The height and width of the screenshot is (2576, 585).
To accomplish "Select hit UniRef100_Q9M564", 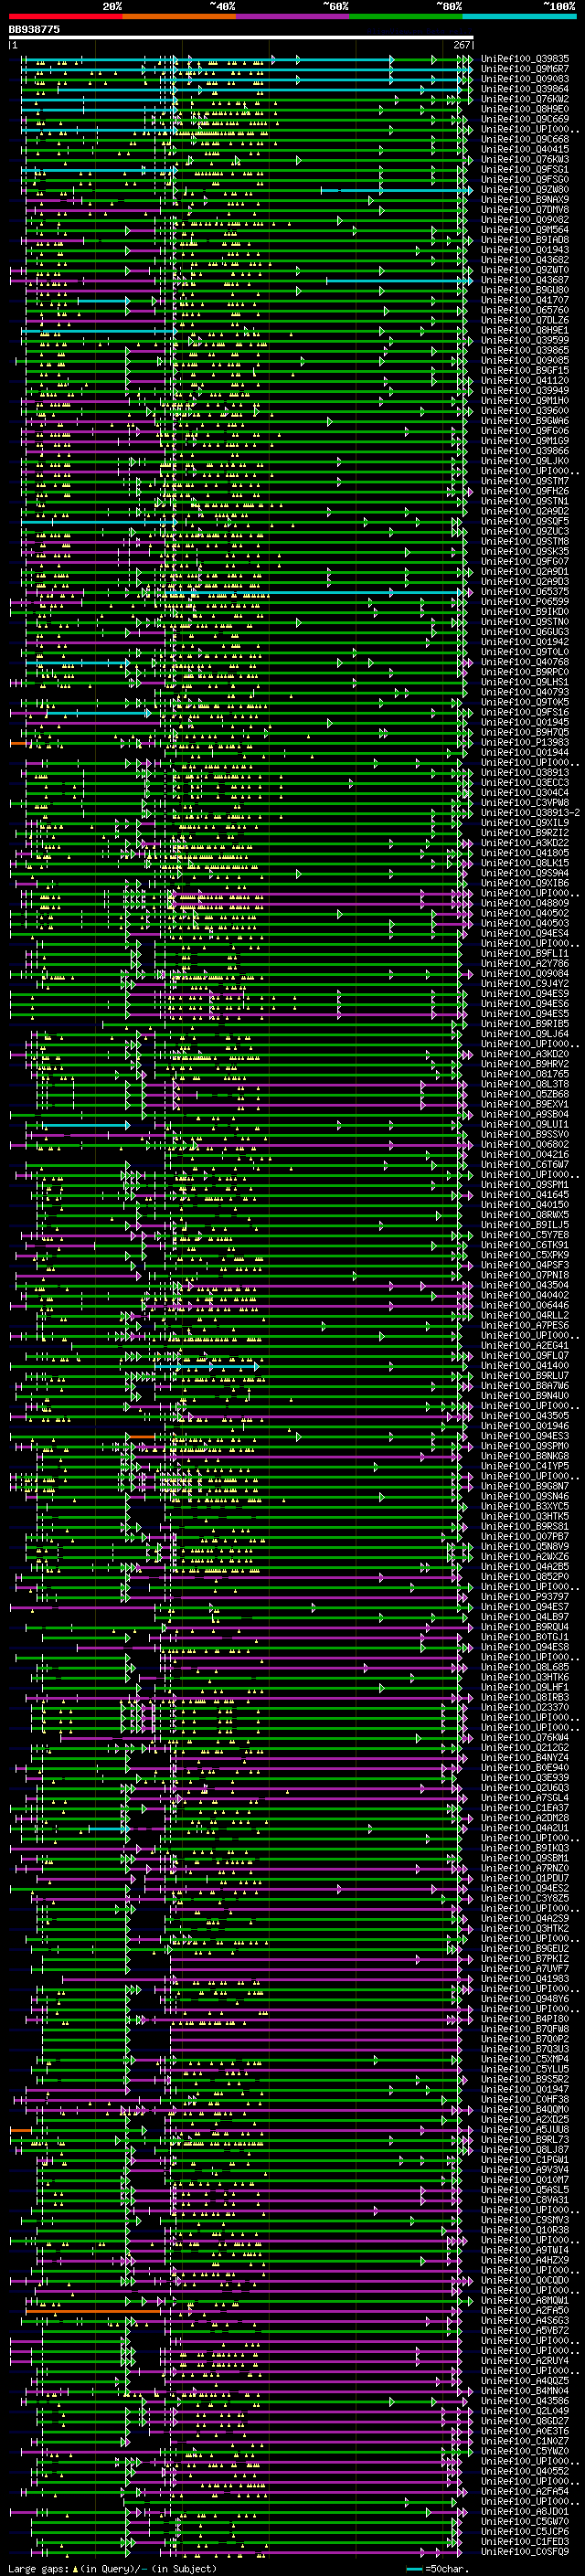I will pyautogui.click(x=525, y=229).
